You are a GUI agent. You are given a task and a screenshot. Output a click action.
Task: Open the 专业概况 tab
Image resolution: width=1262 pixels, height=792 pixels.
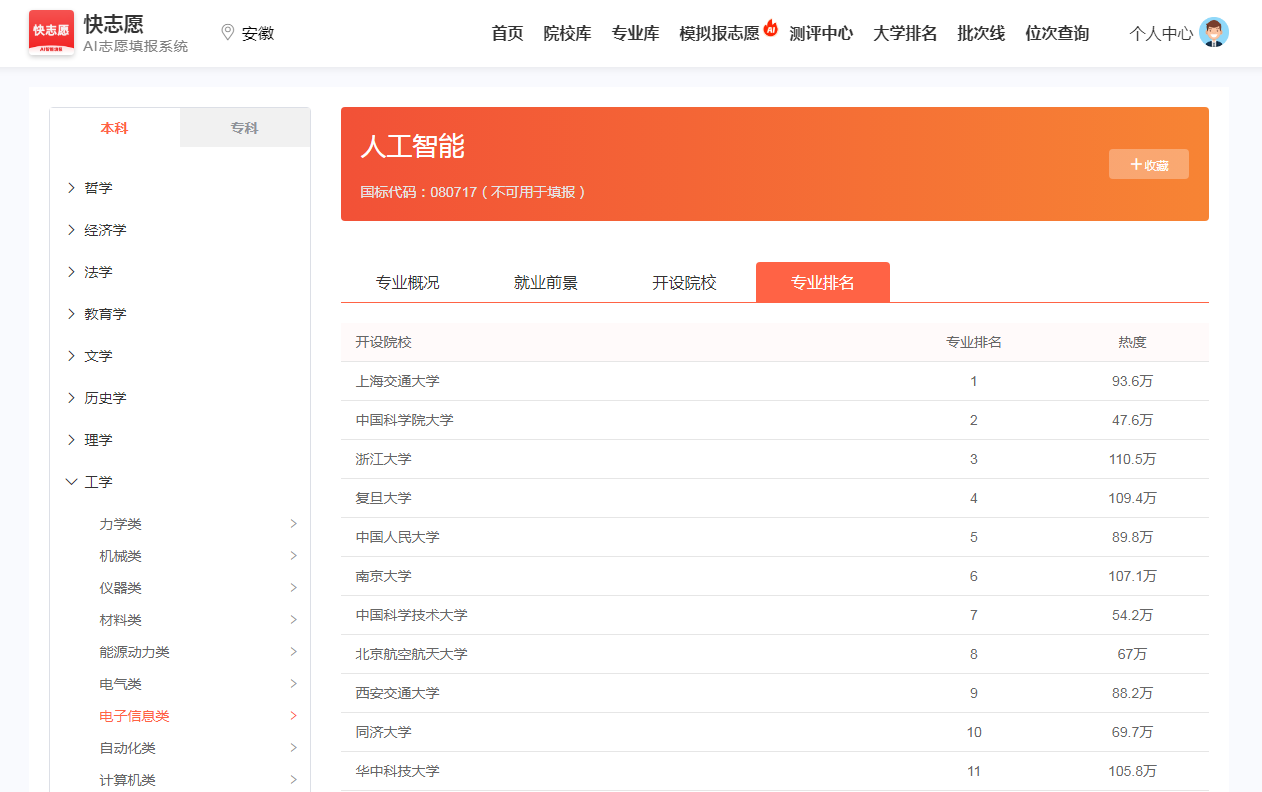(407, 282)
